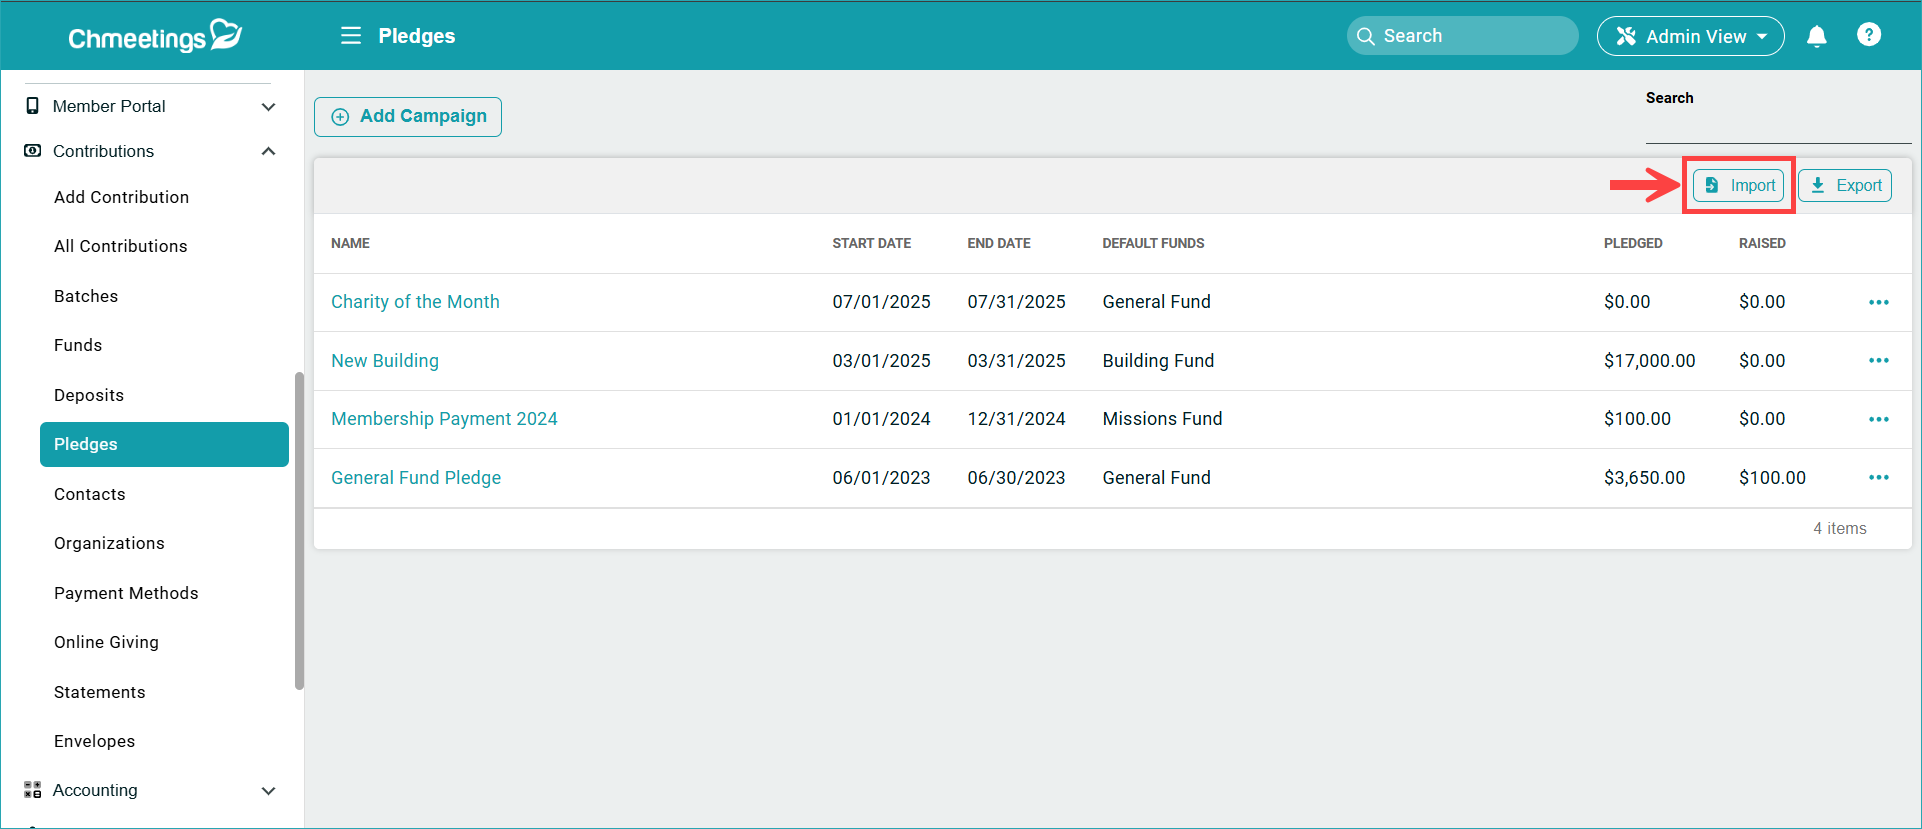Open the Batches sidebar item

coord(86,296)
